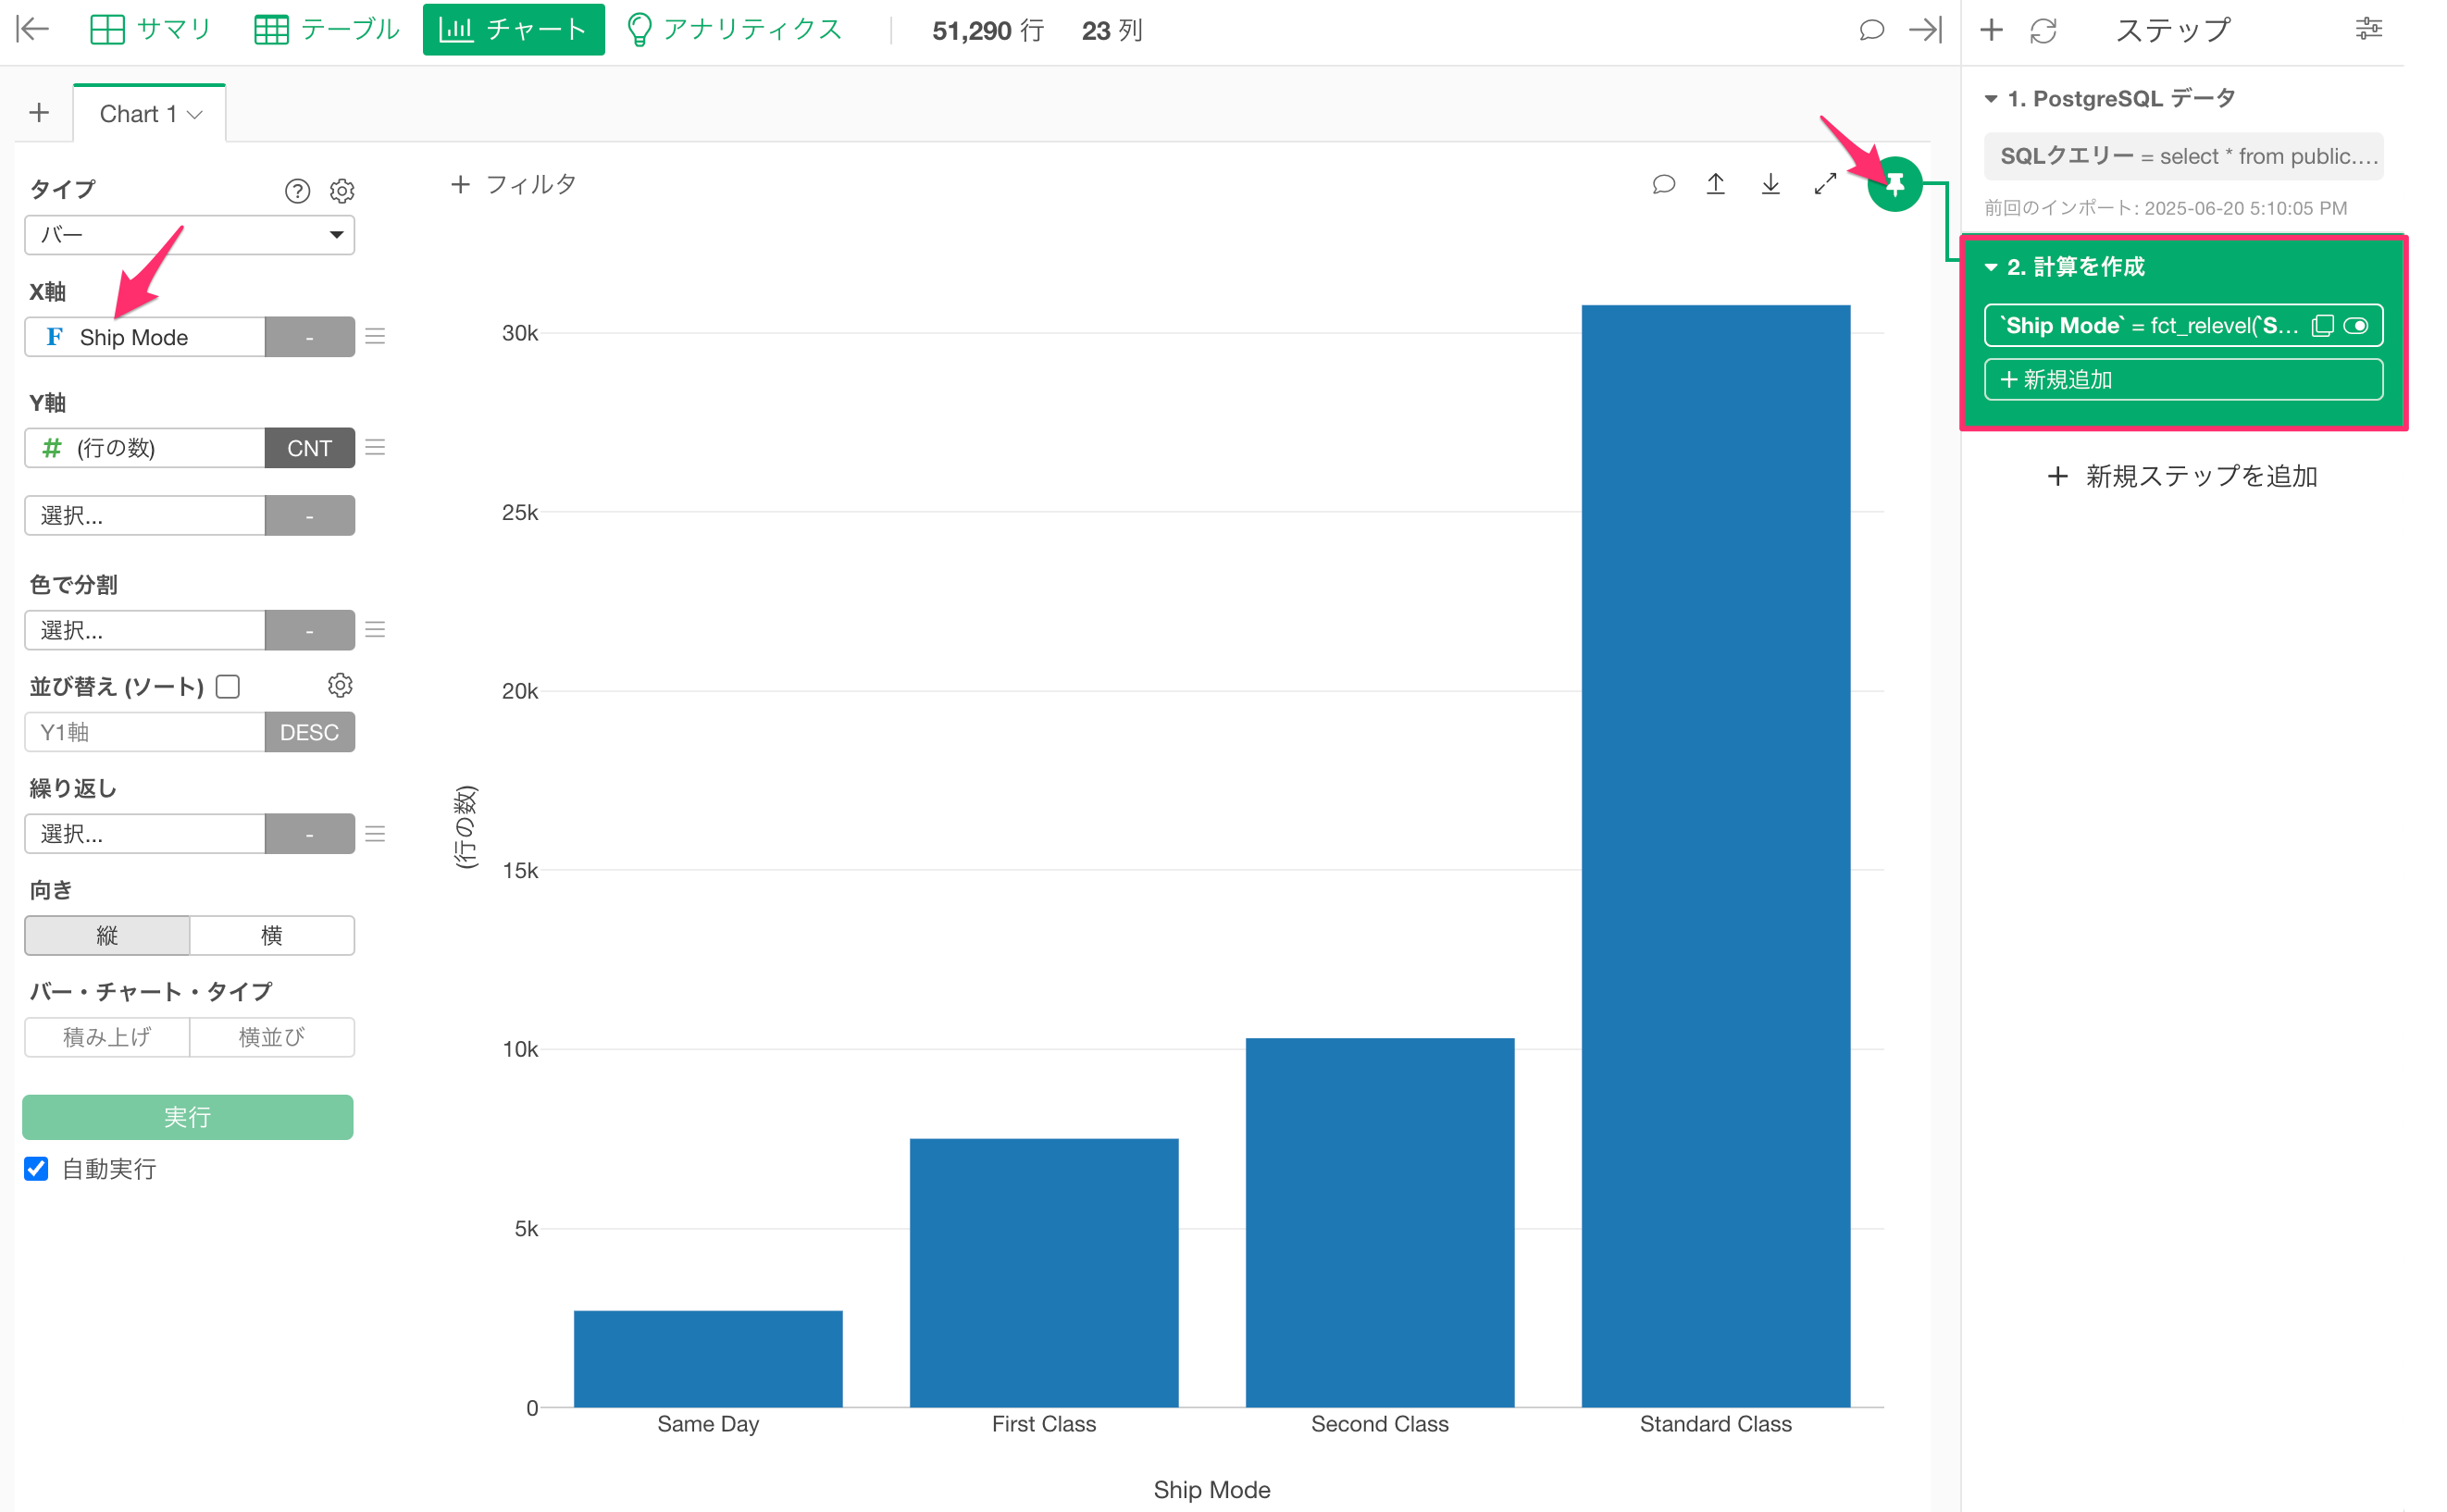Collapse the 1. PostgreSQL データ step
Screen dimensions: 2447x1512
1991,99
